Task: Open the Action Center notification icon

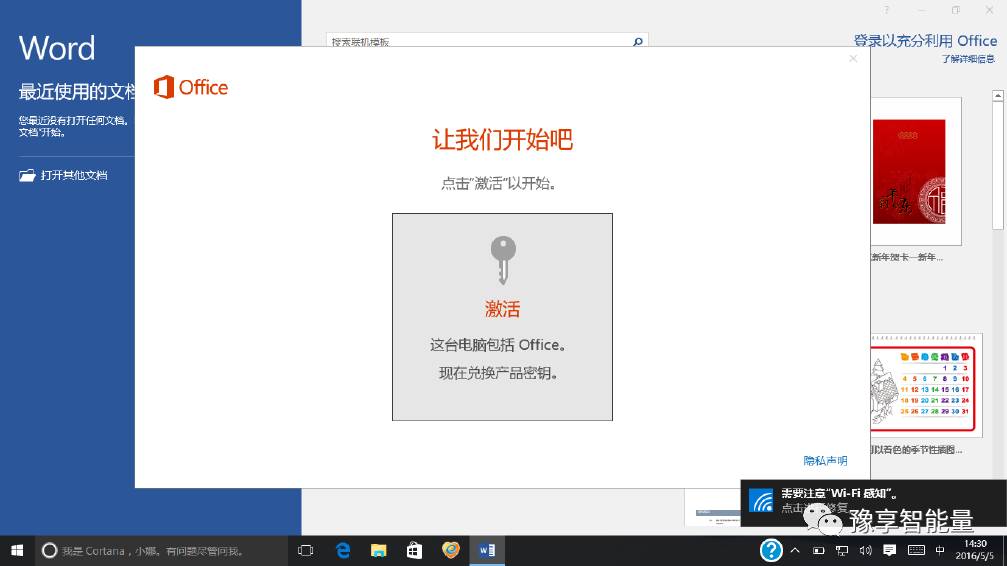Action: (x=889, y=551)
